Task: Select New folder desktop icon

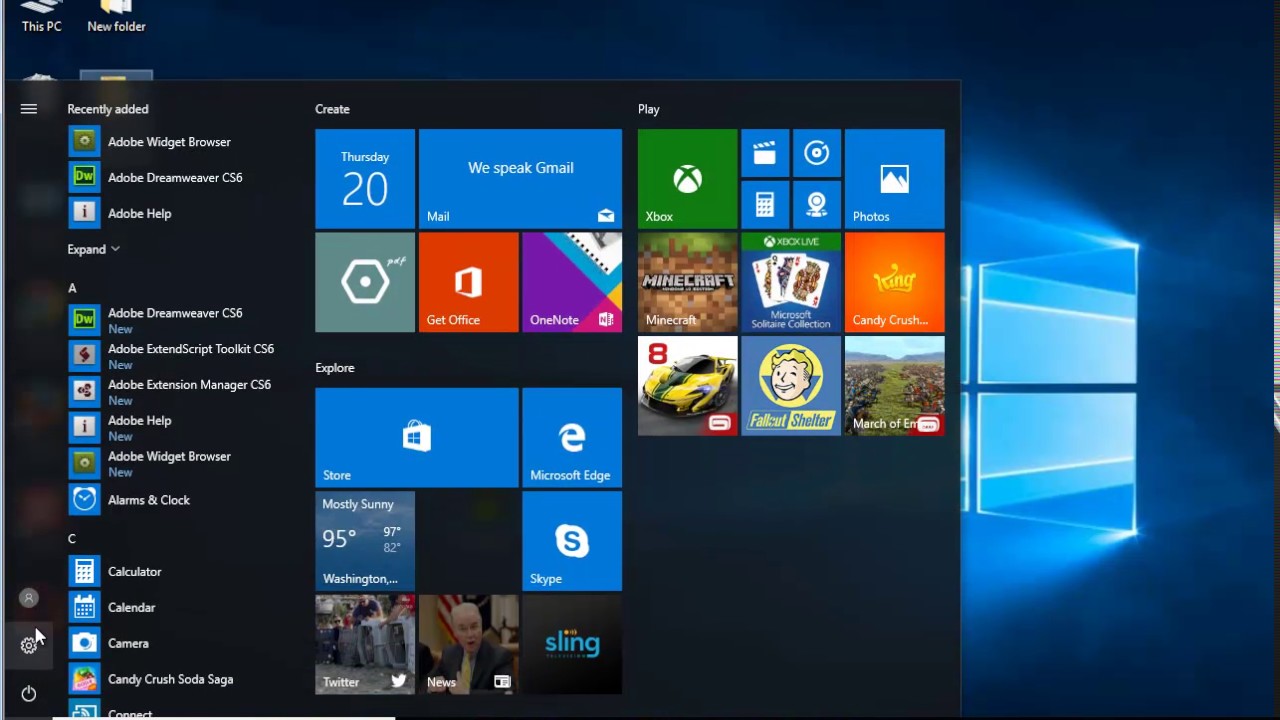Action: 116,17
